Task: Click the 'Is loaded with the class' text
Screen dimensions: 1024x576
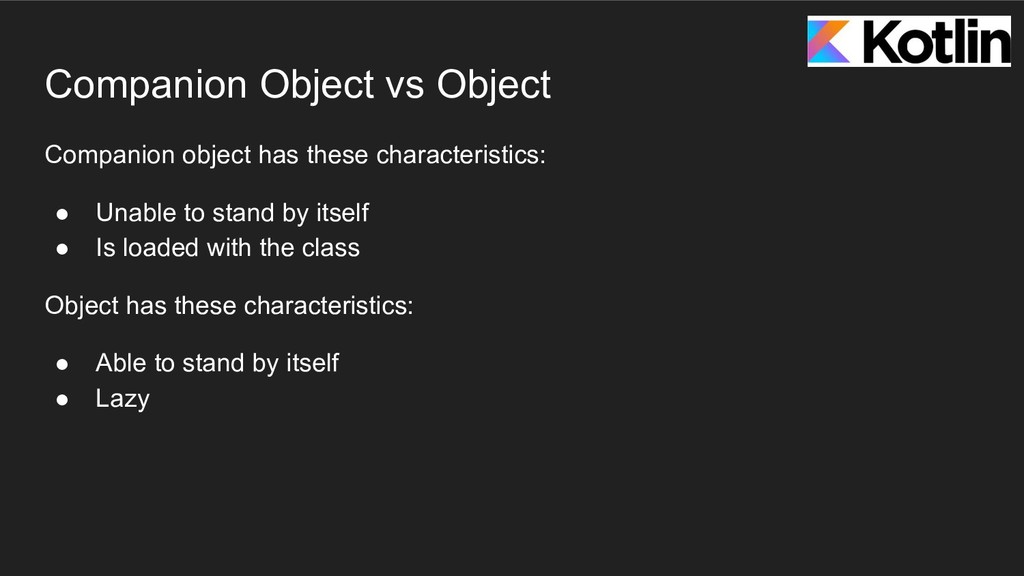Action: pyautogui.click(x=227, y=247)
